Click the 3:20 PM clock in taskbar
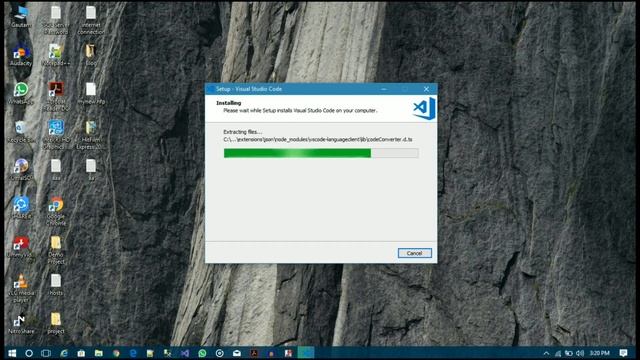Viewport: 640px width, 360px height. coord(600,353)
